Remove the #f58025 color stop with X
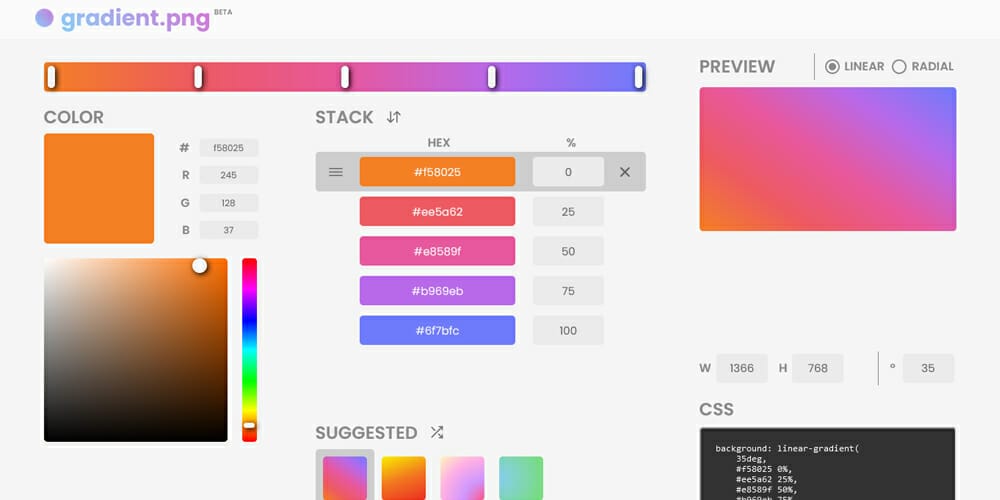The image size is (1000, 500). [625, 172]
